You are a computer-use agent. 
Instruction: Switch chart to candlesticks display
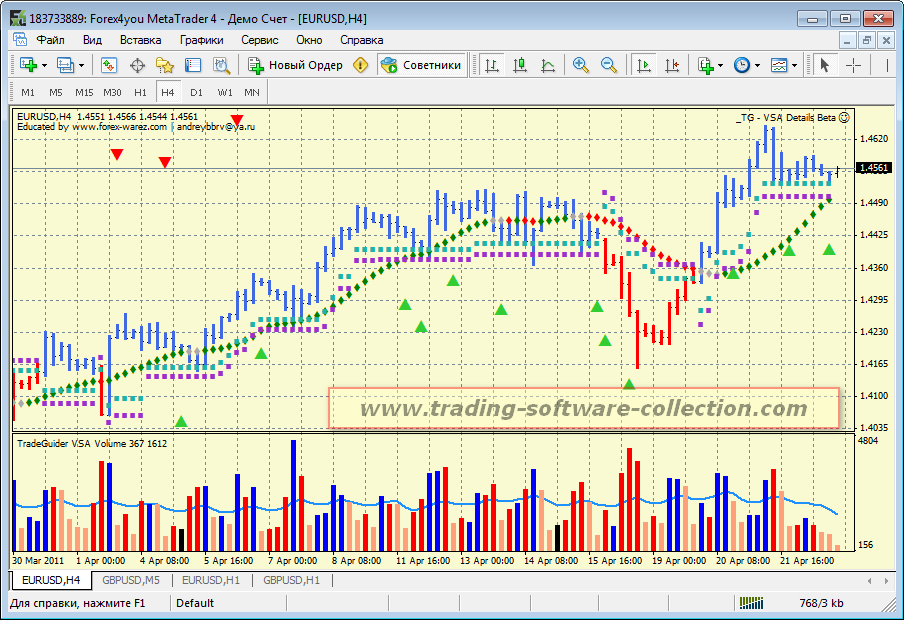[x=519, y=65]
